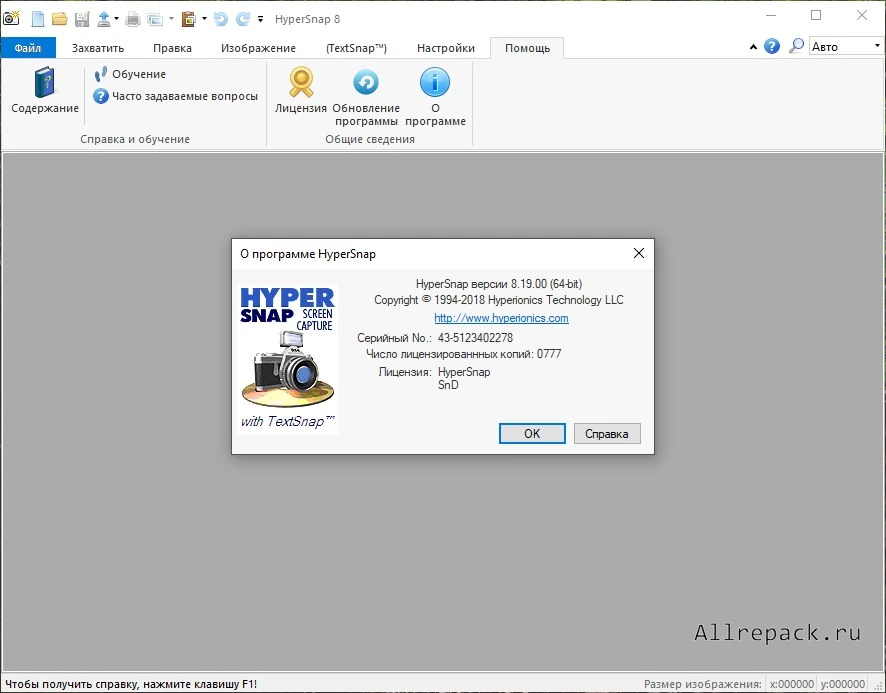
Task: Click the blue help question icon
Action: (x=772, y=46)
